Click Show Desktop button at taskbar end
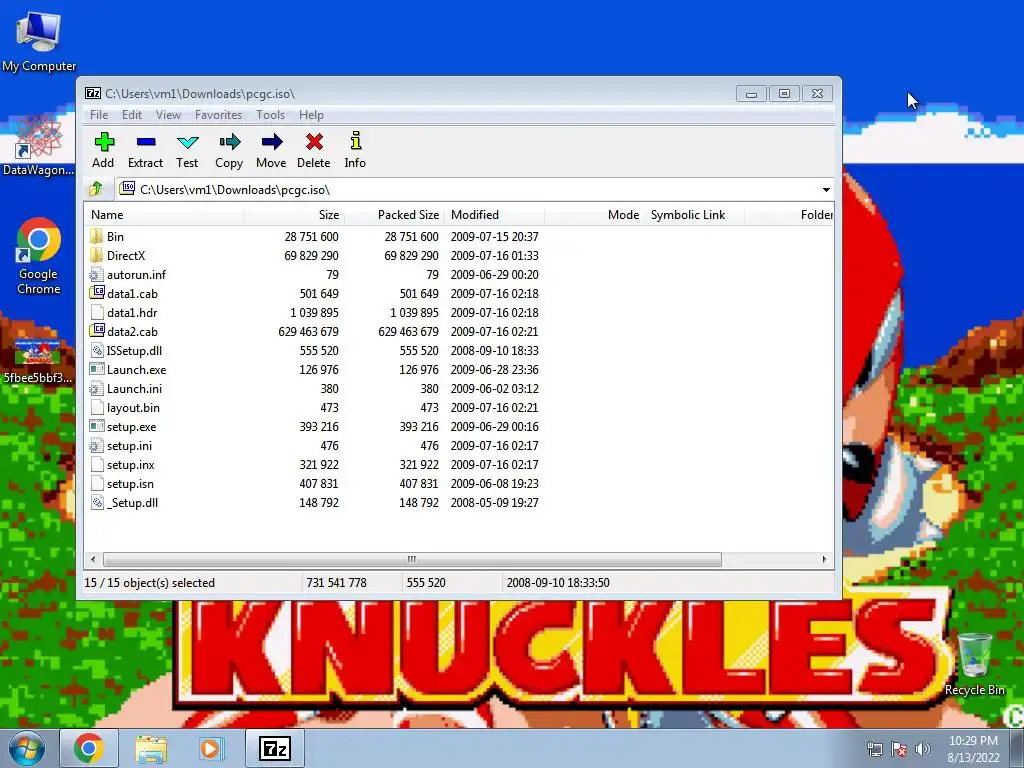 point(1018,748)
